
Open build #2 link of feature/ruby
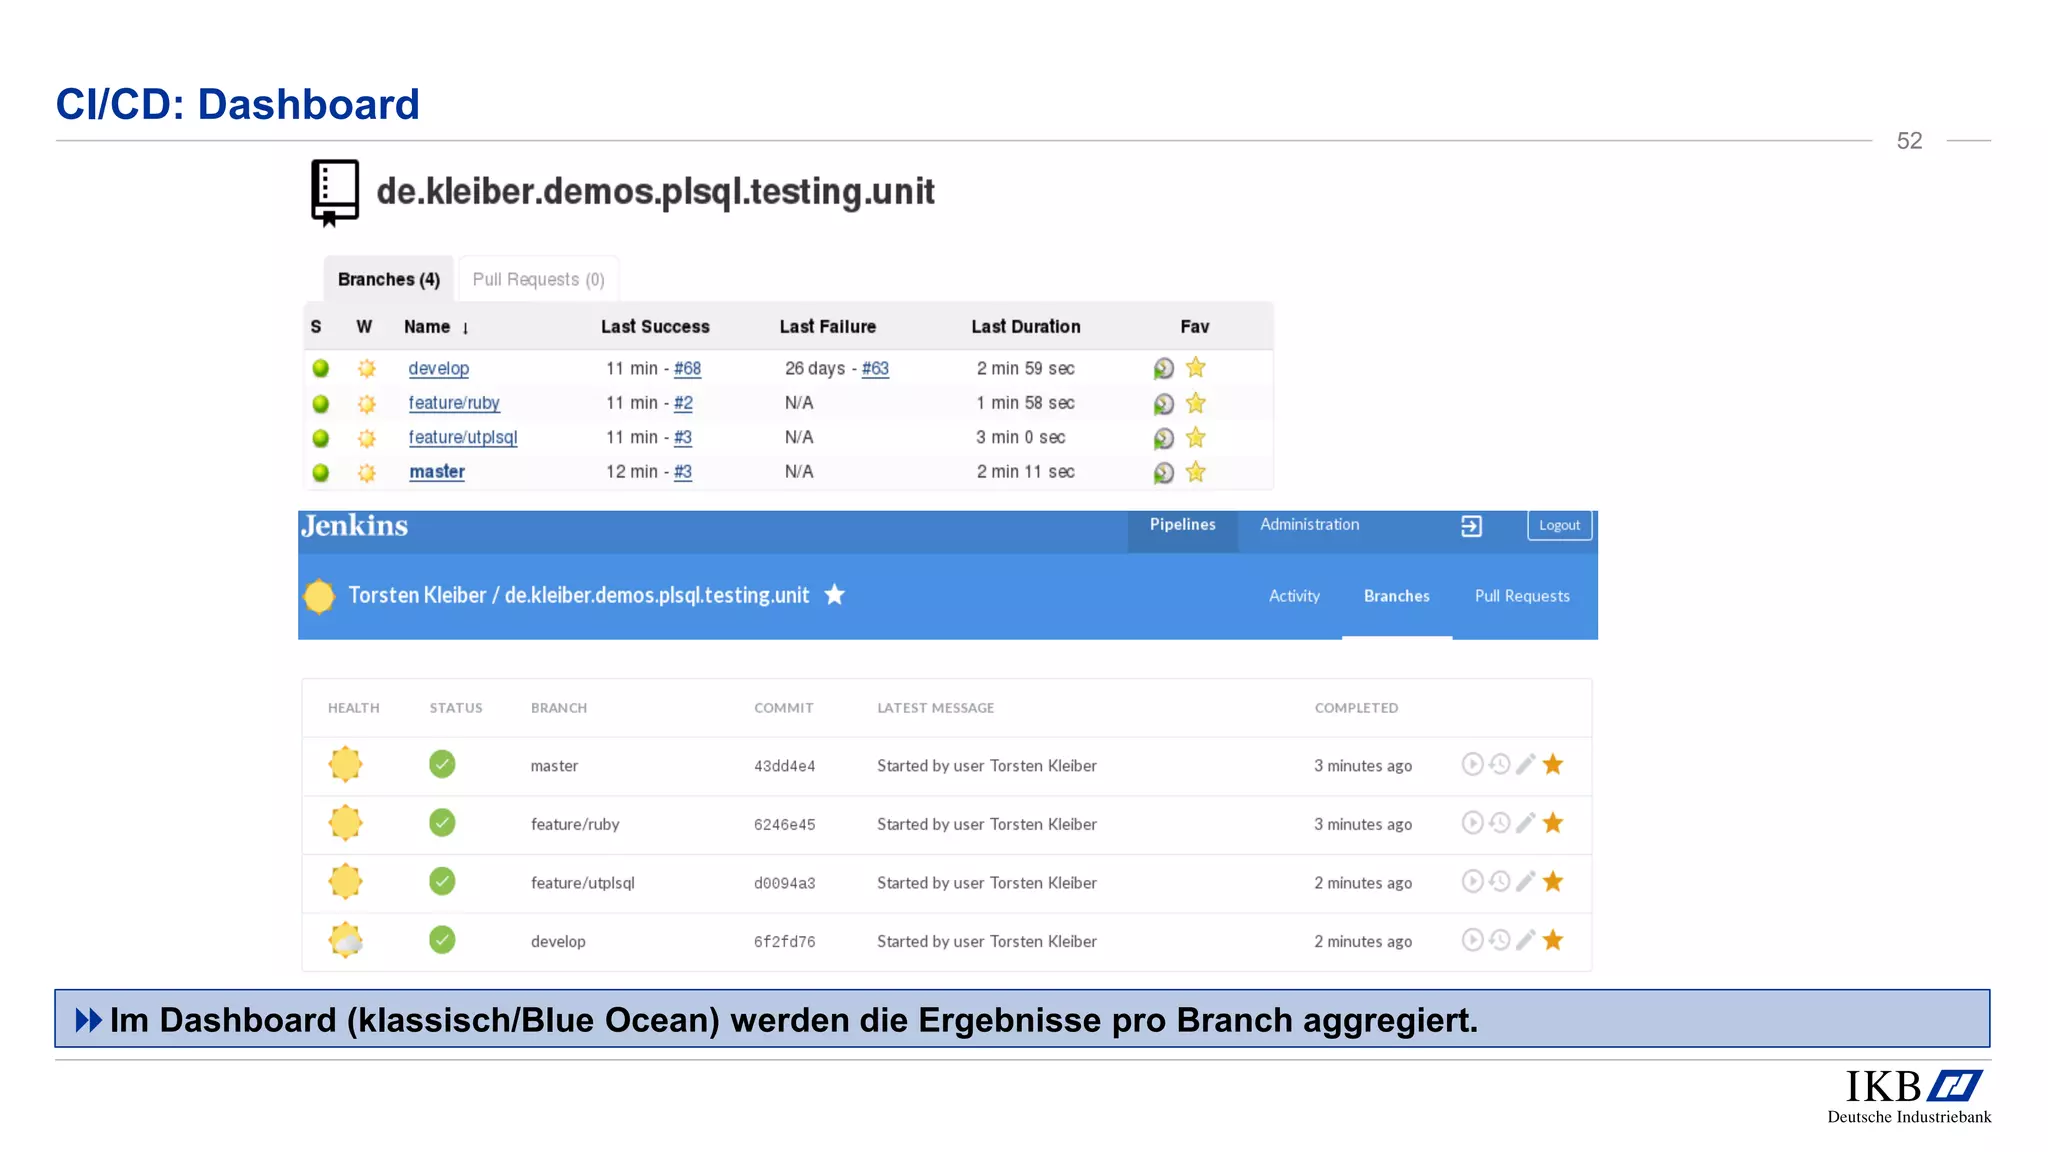point(684,403)
